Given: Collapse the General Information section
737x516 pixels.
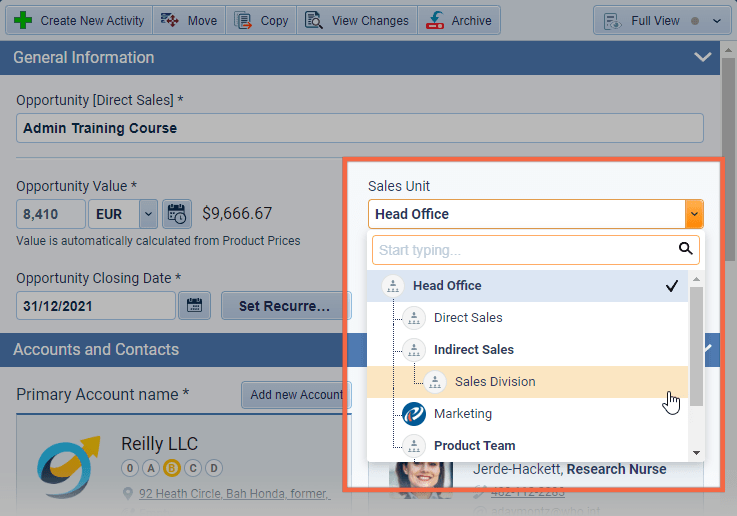Looking at the screenshot, I should [702, 57].
